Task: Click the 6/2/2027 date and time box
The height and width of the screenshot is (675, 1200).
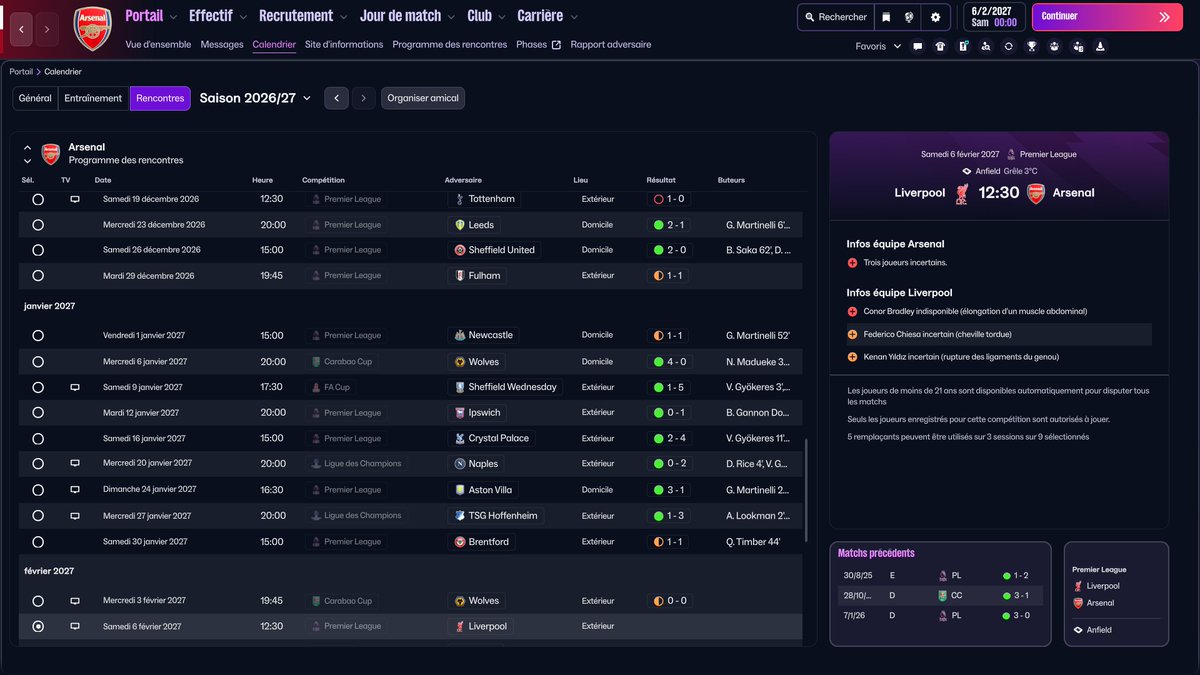Action: coord(994,17)
